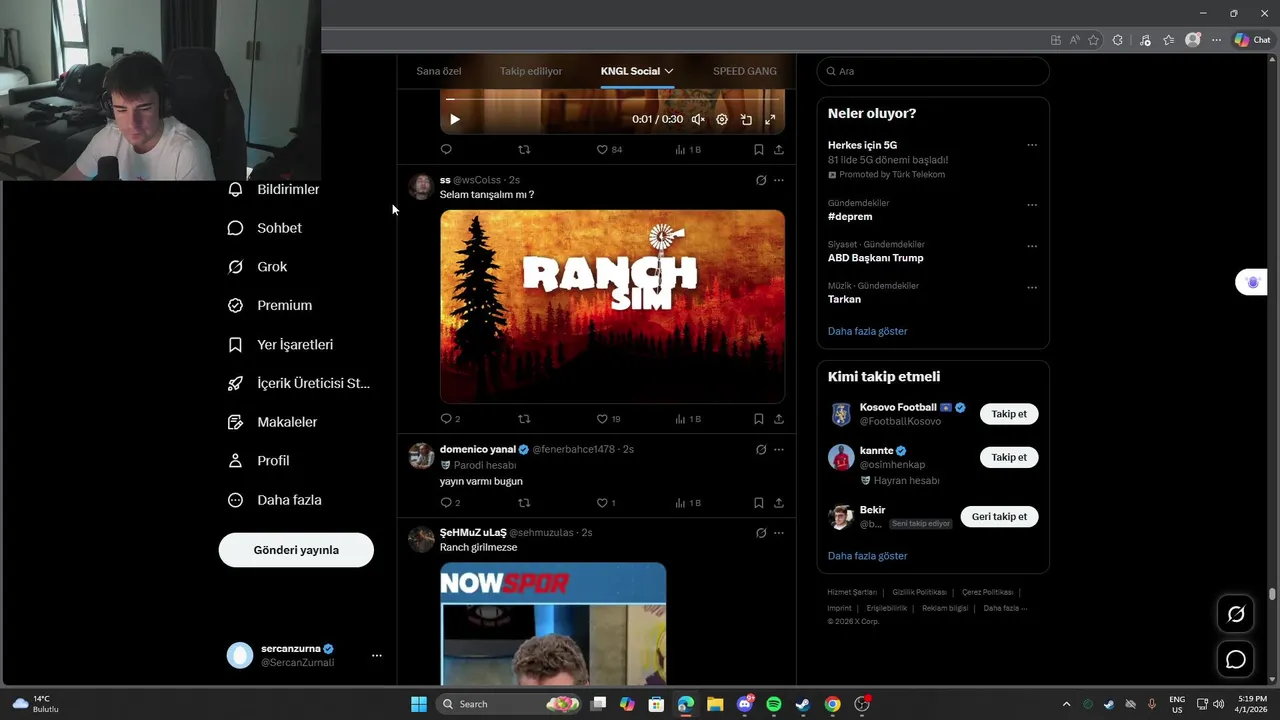
Task: Toggle video picture-in-picture icon
Action: 746,119
